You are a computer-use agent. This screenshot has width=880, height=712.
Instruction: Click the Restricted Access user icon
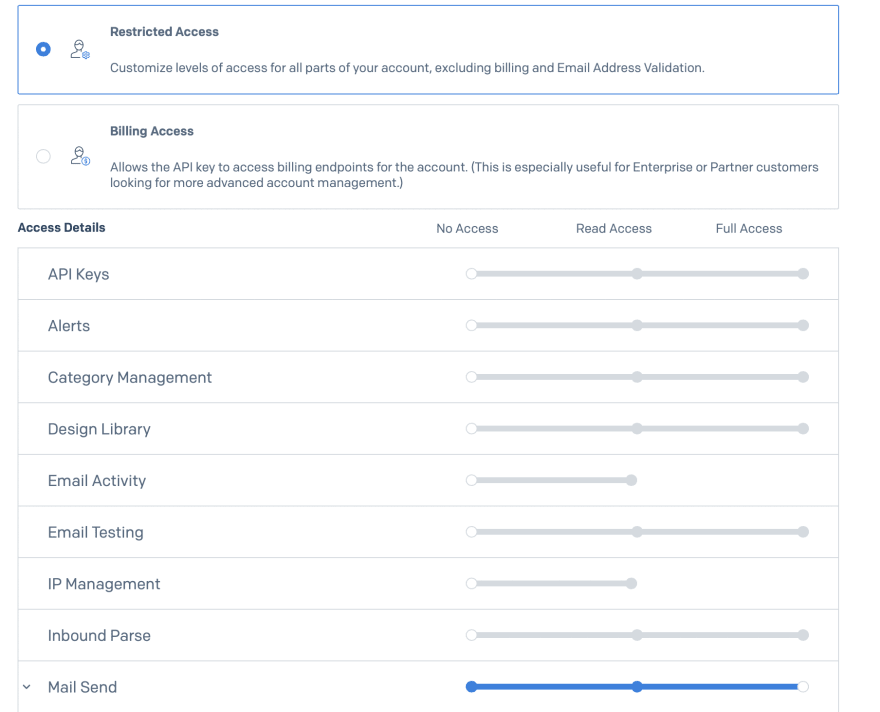[x=80, y=49]
